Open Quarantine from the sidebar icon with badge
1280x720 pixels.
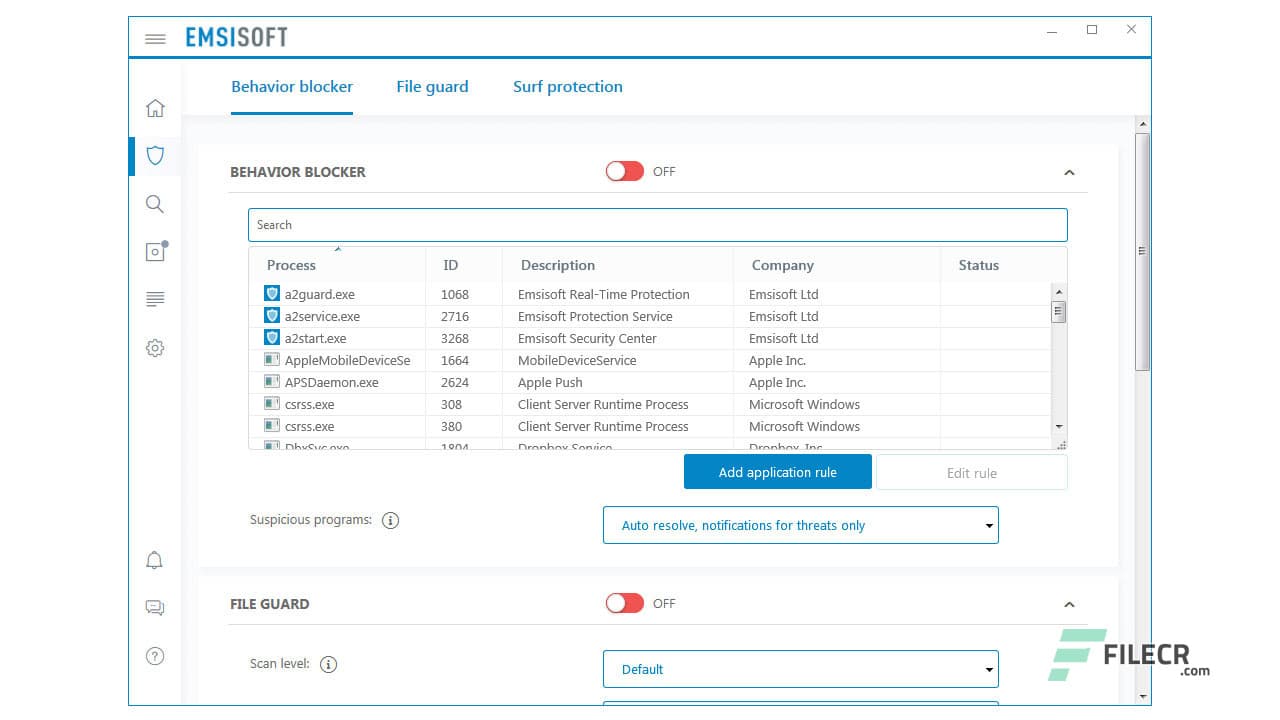(x=155, y=251)
